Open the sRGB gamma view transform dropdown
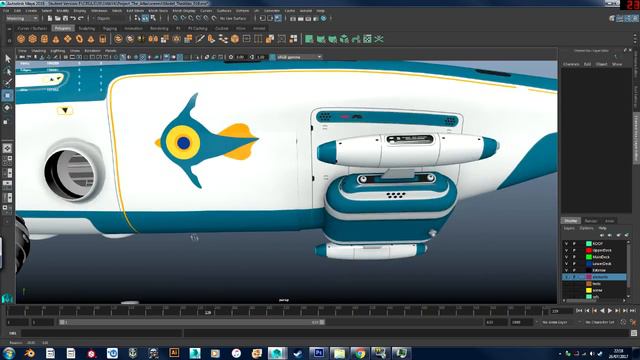Screen dimensions: 640x360 coord(299,57)
